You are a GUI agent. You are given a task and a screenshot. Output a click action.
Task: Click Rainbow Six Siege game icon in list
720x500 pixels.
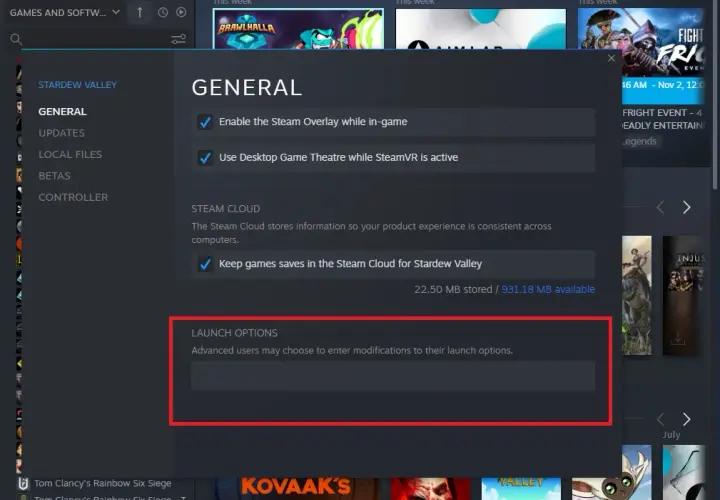(x=23, y=483)
